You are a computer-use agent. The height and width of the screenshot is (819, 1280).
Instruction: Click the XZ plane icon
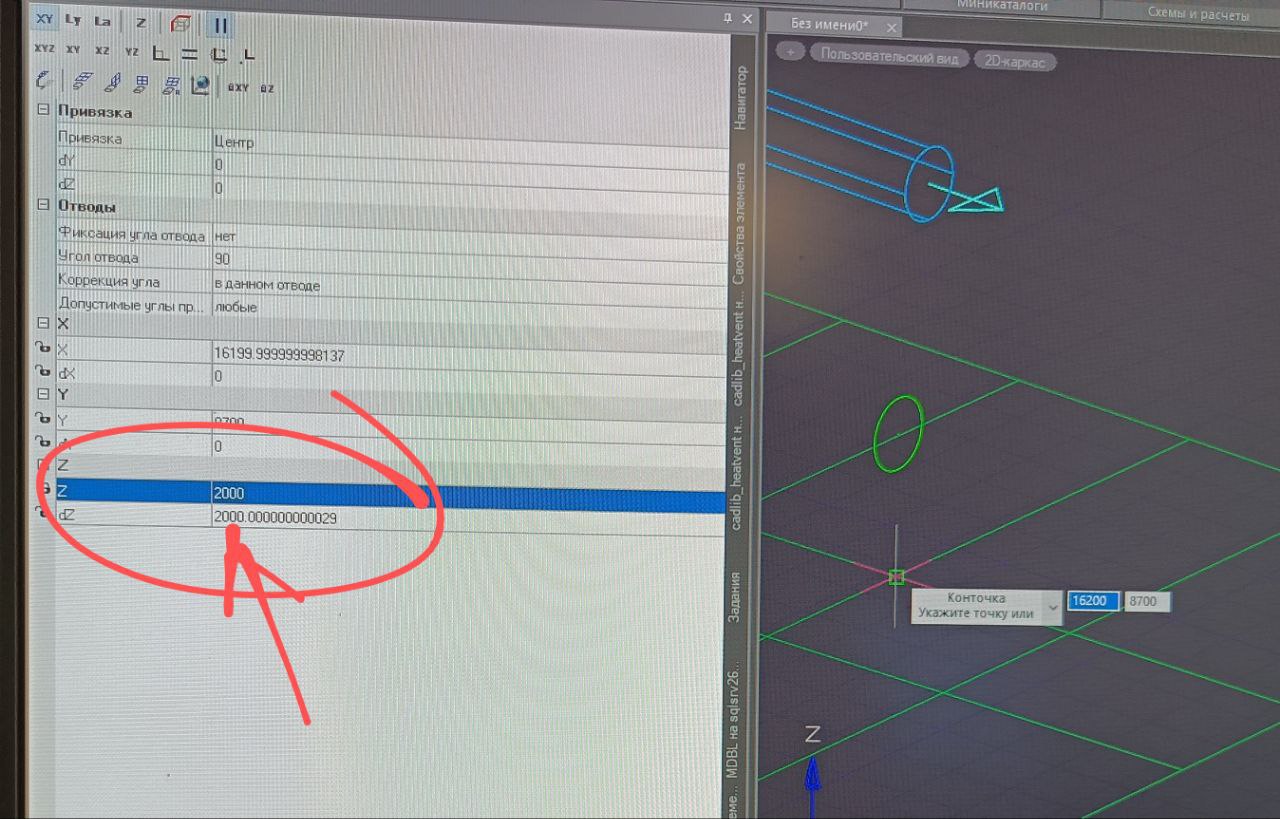pos(102,50)
